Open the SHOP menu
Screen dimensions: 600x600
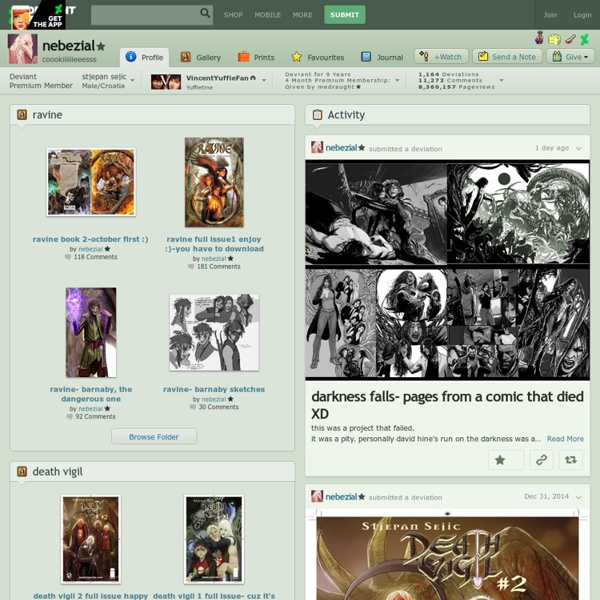point(233,15)
